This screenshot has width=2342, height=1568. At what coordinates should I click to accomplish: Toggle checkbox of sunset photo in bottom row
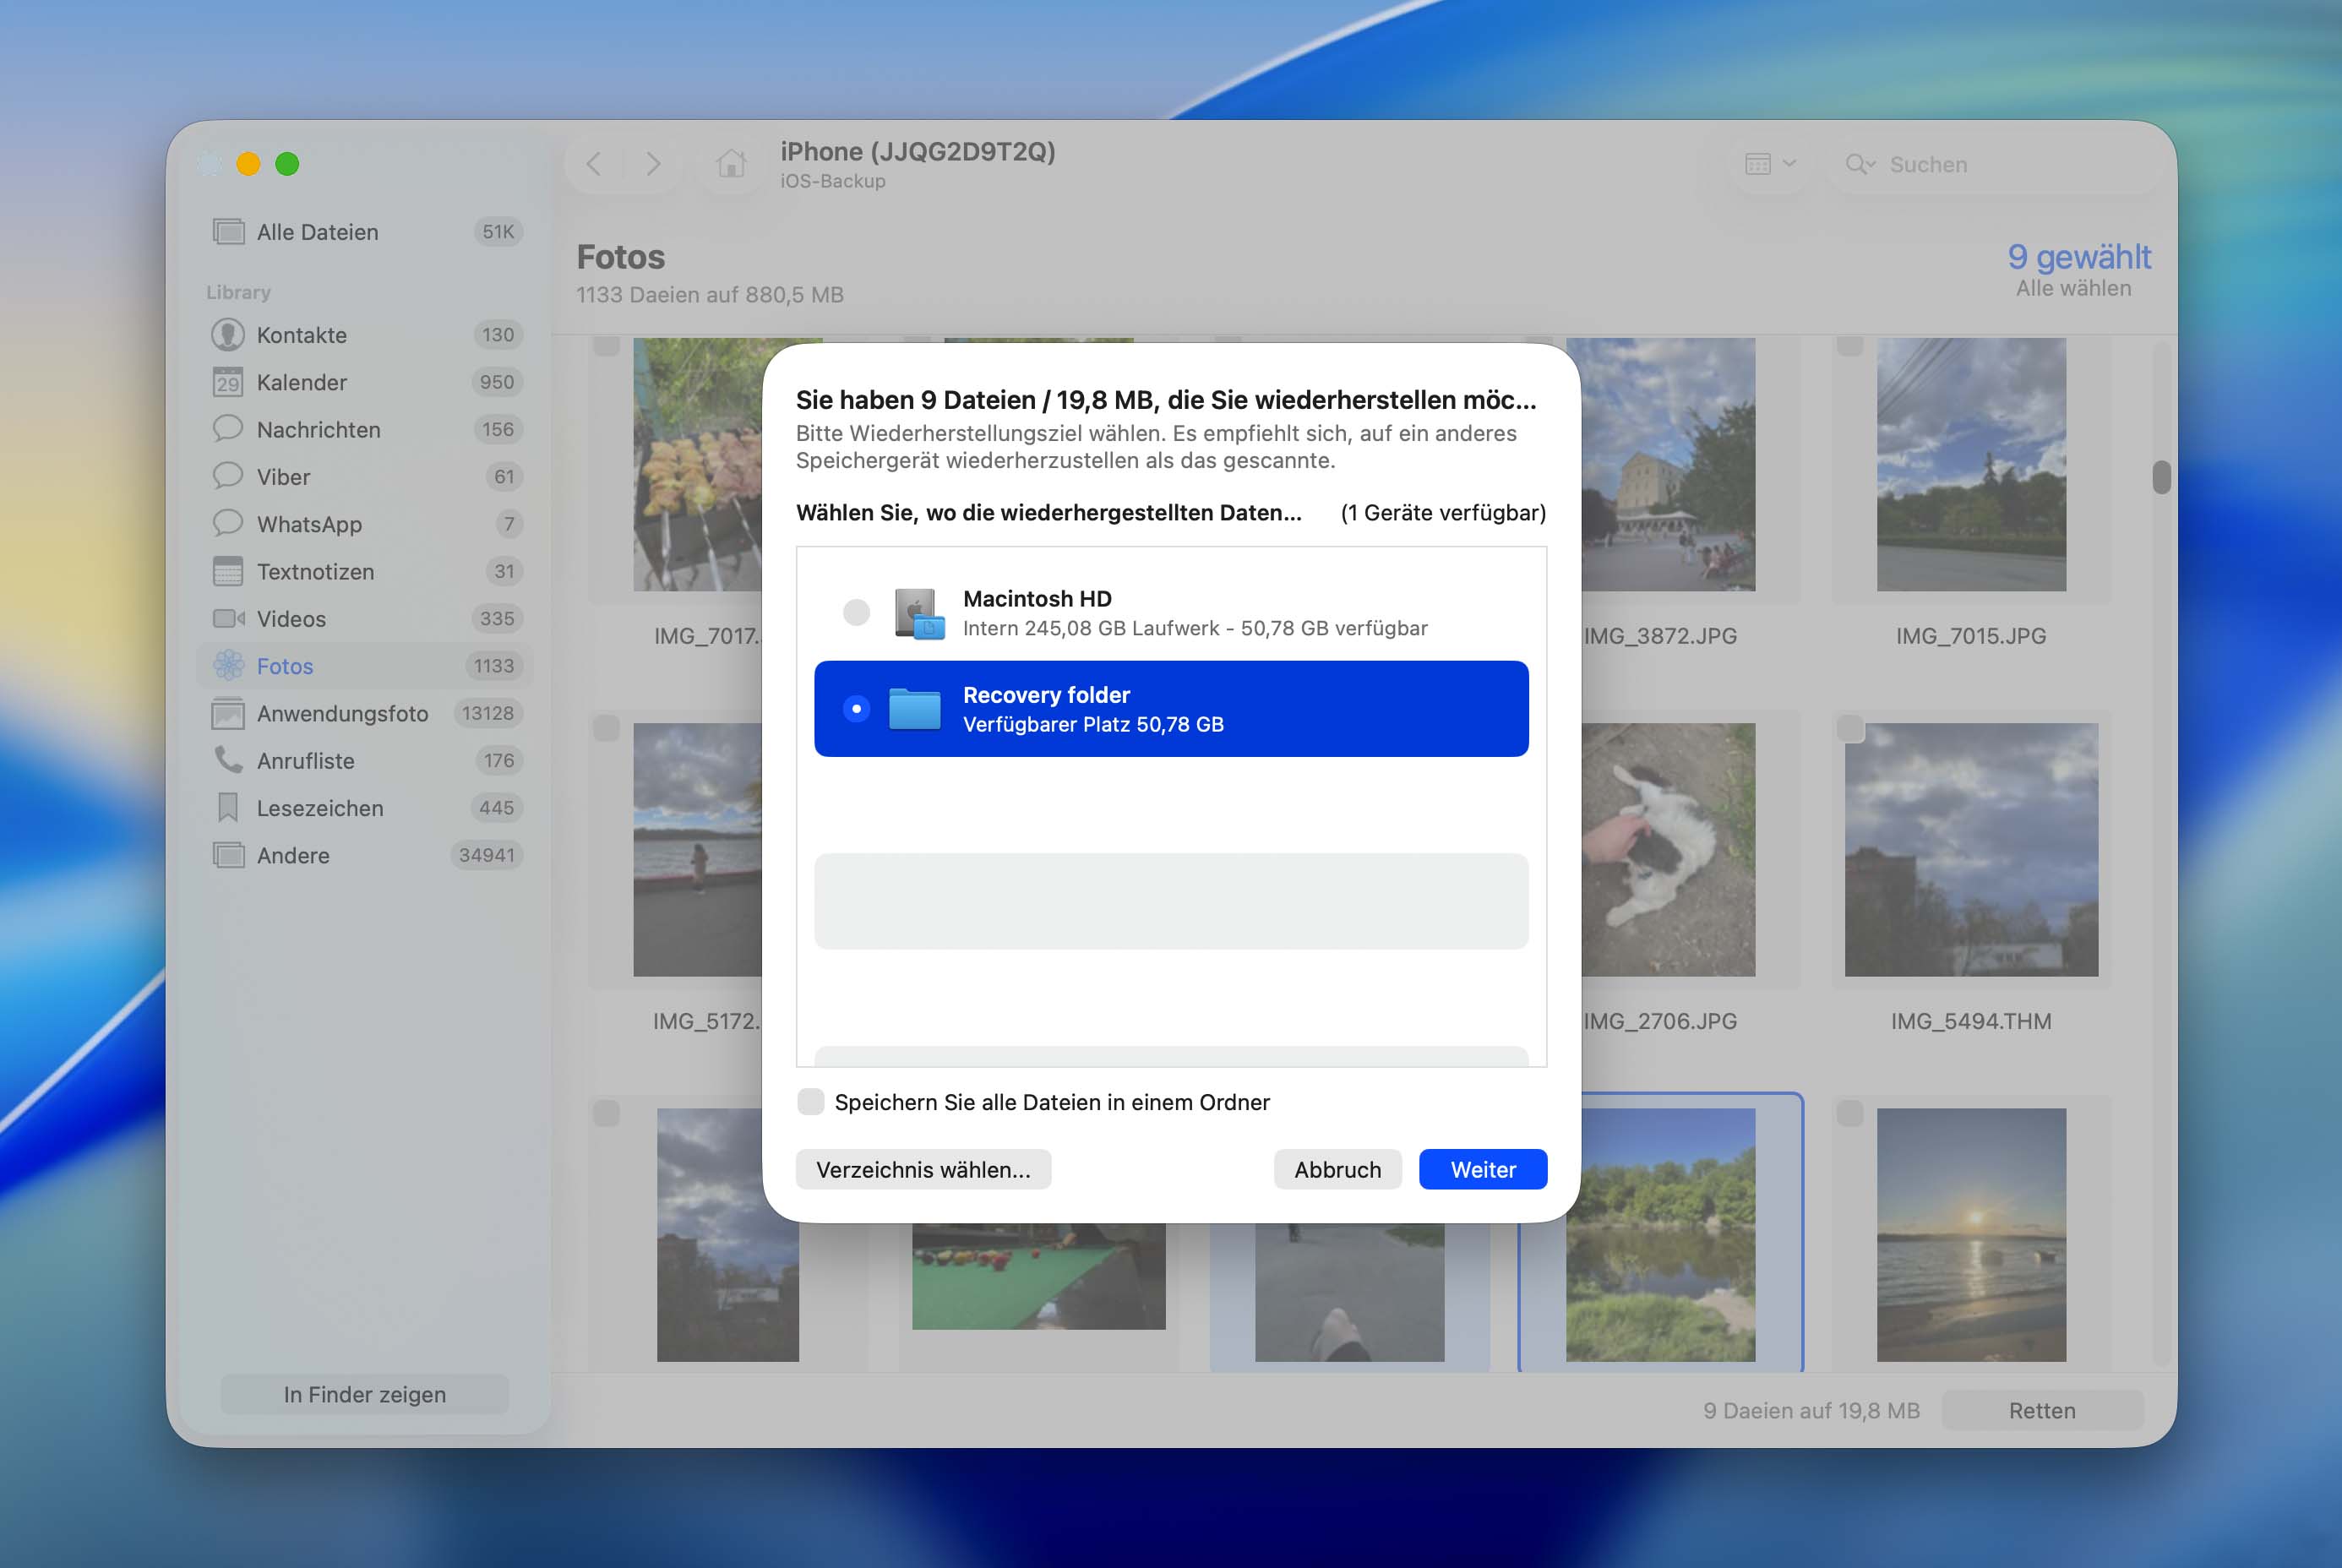coord(1850,1113)
